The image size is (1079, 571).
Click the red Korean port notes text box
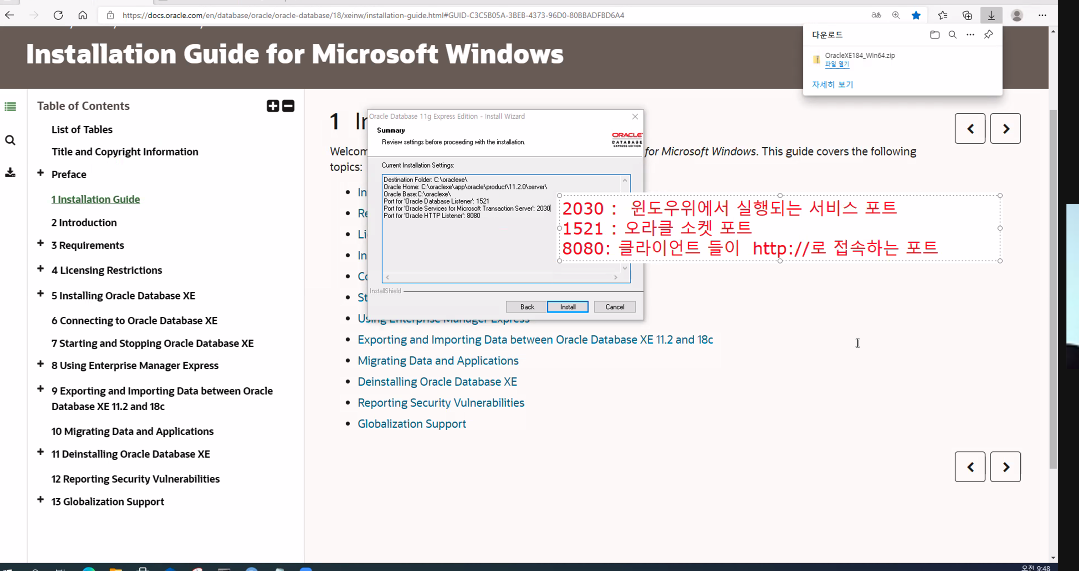[780, 228]
